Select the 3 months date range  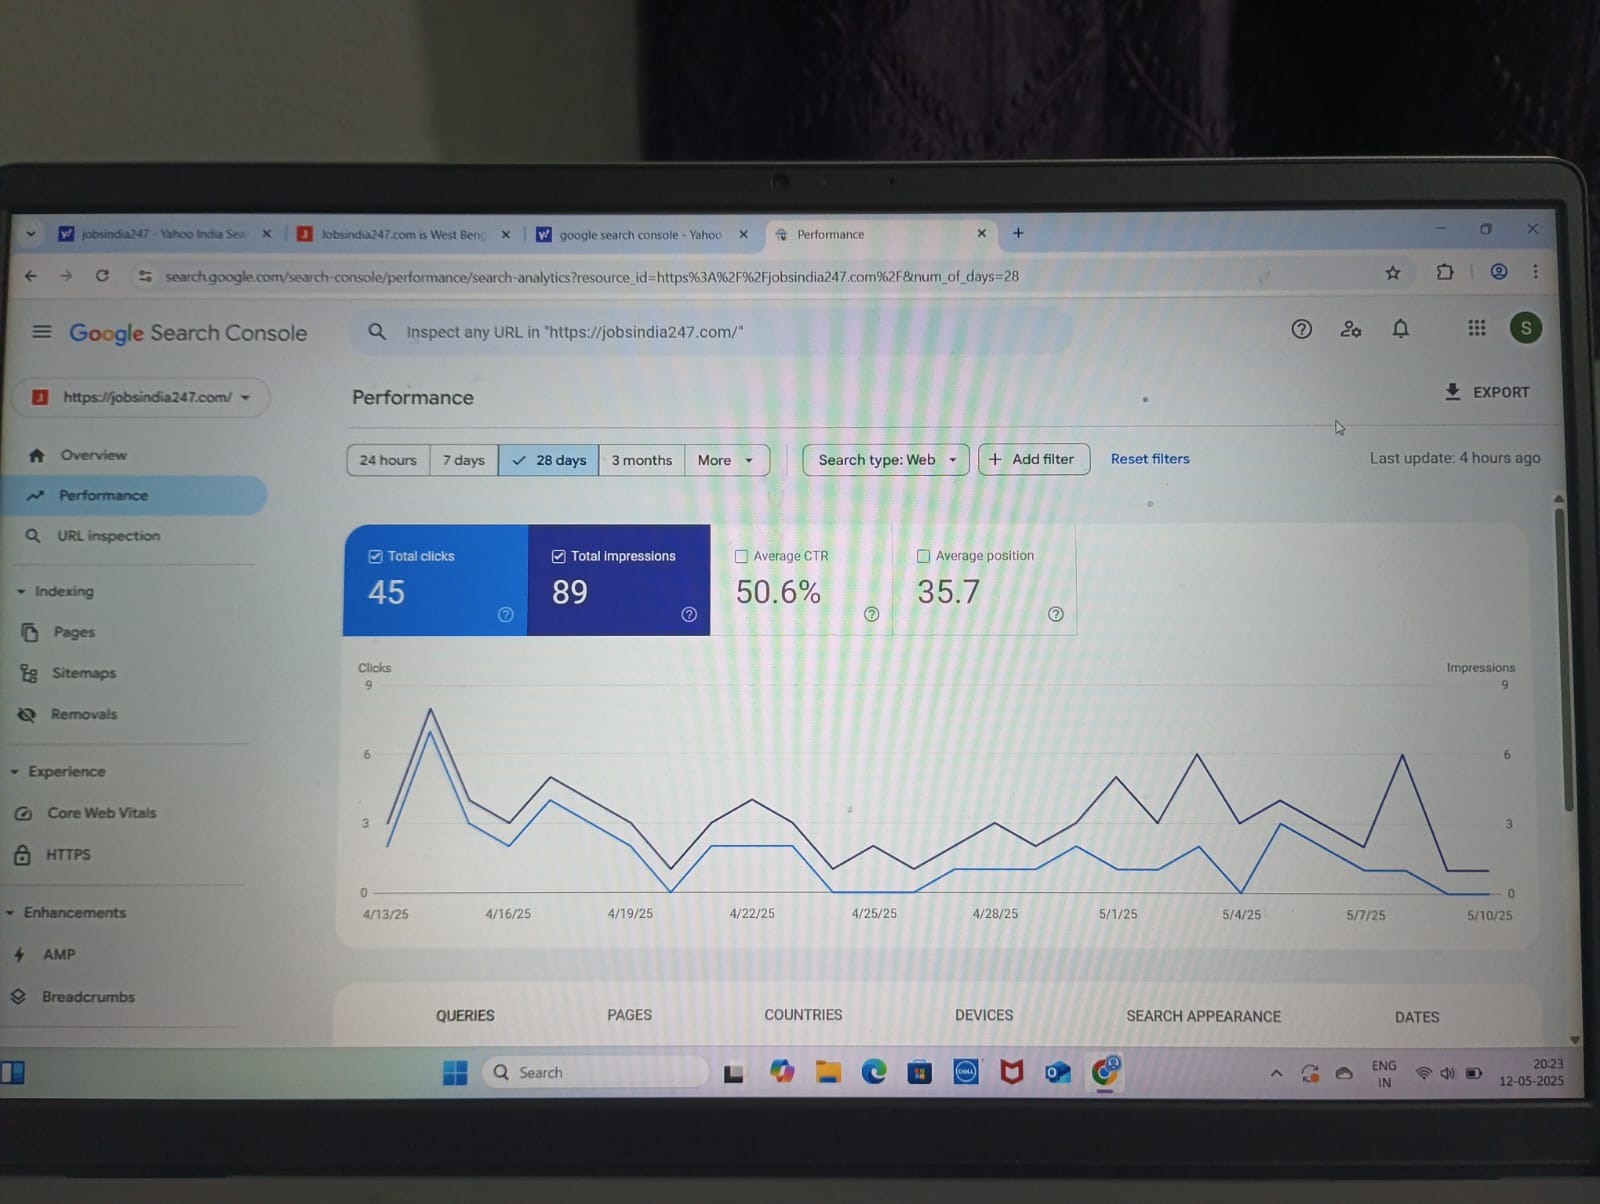642,460
